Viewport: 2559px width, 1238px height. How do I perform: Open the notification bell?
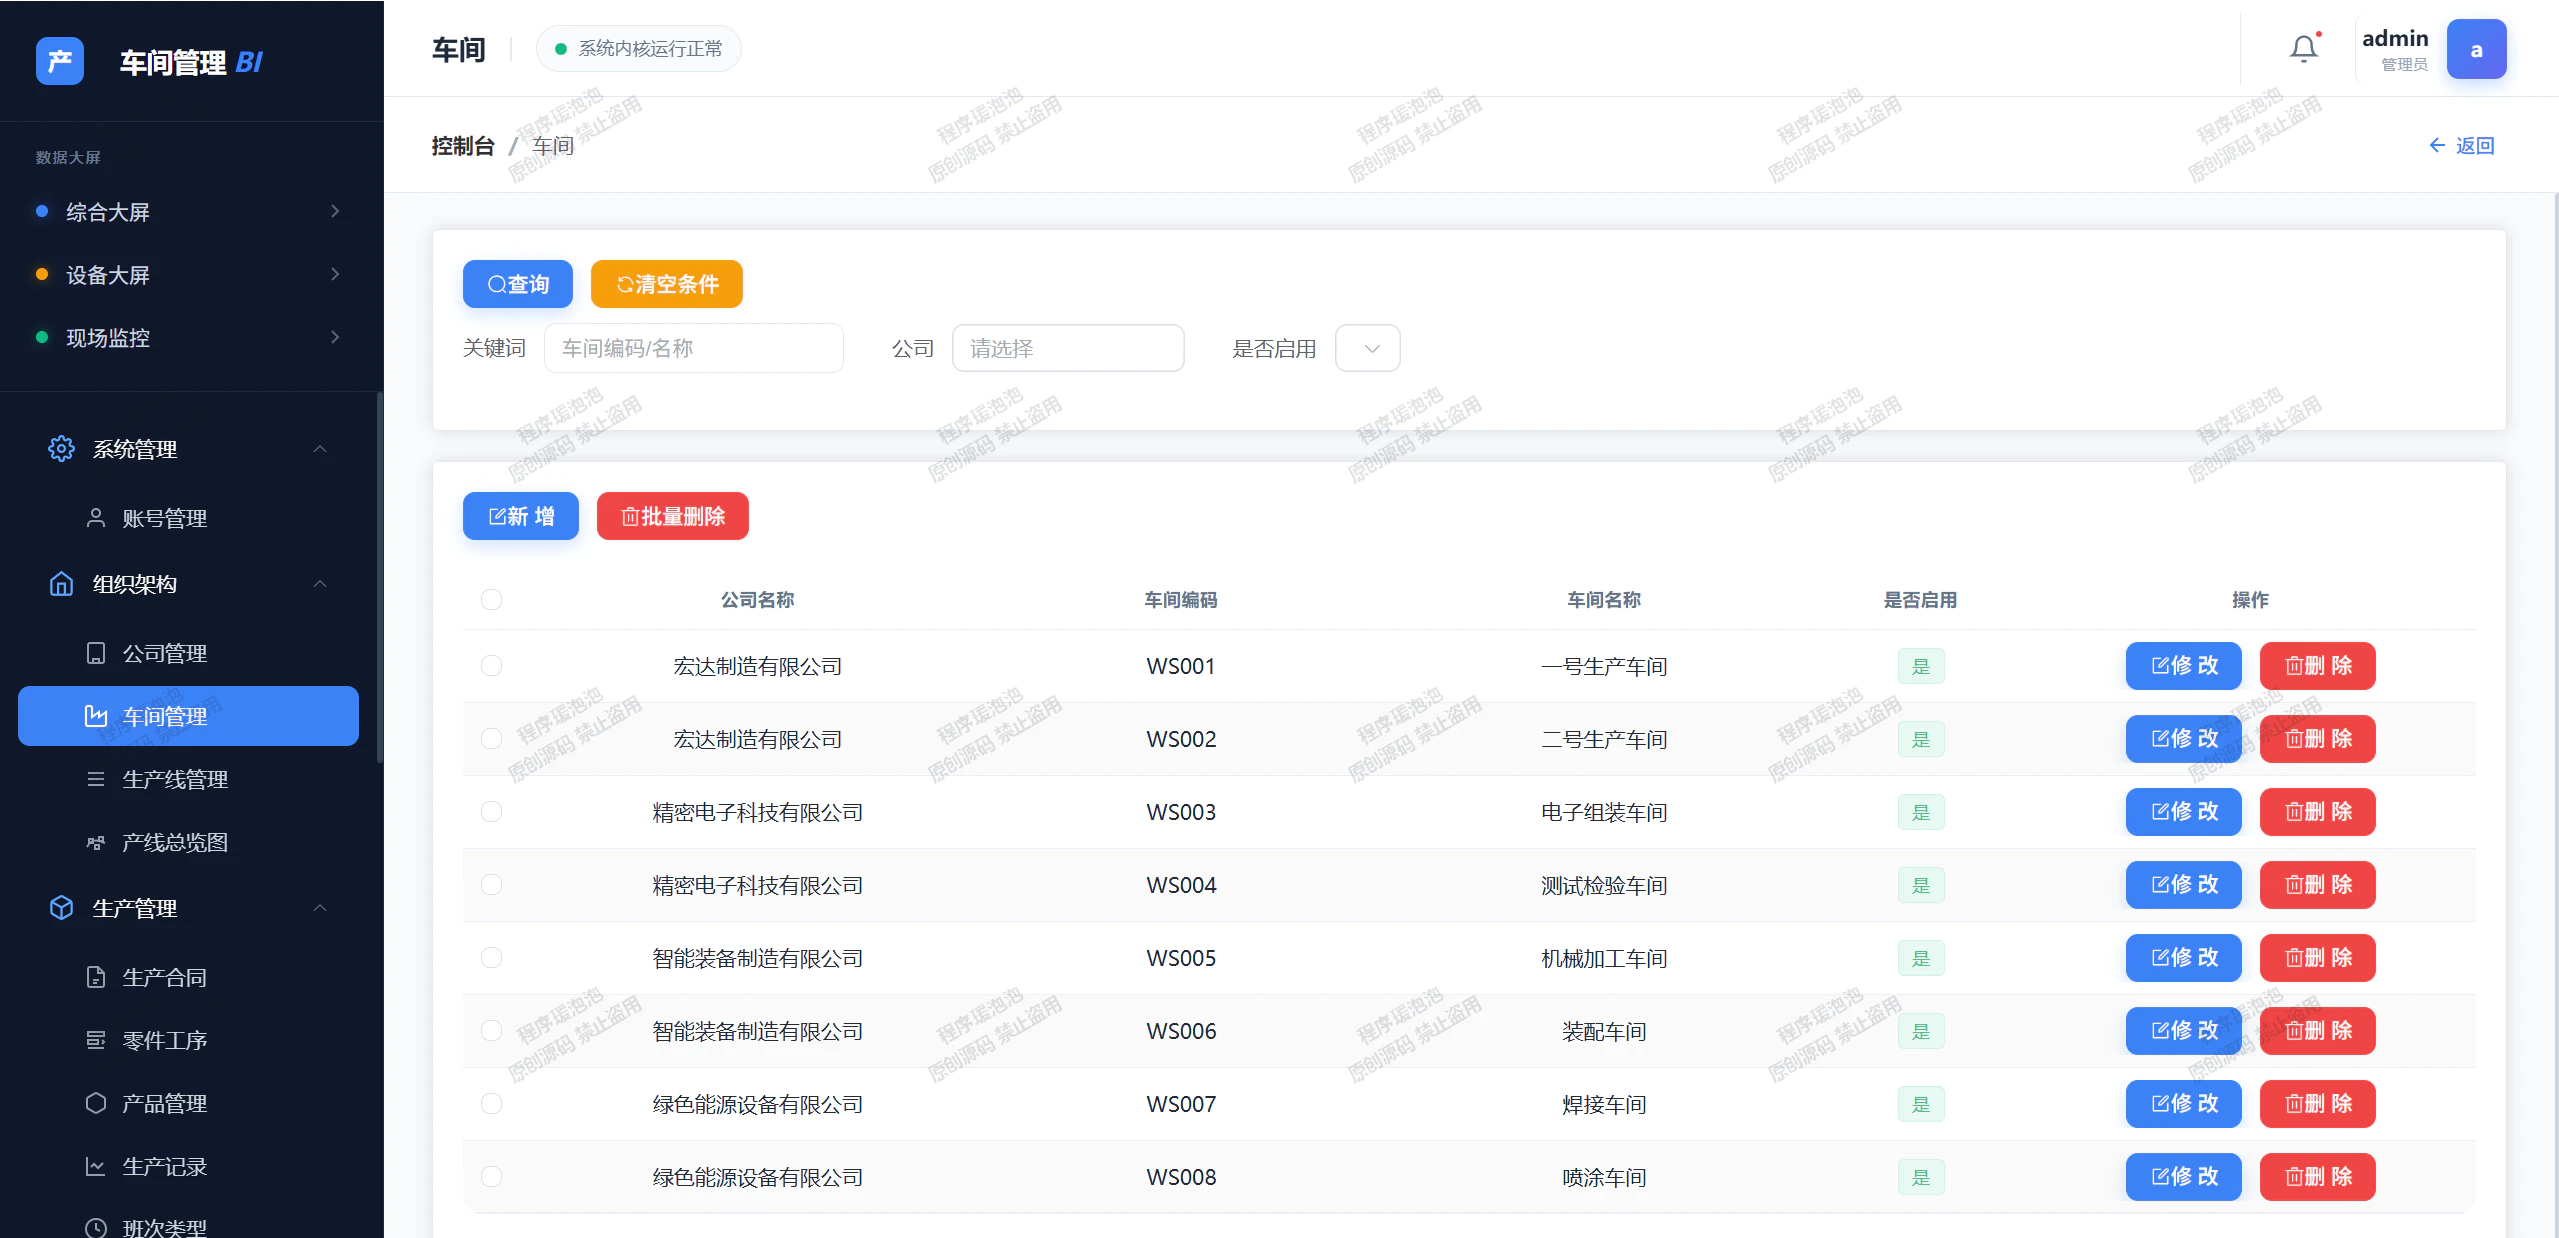[x=2304, y=48]
